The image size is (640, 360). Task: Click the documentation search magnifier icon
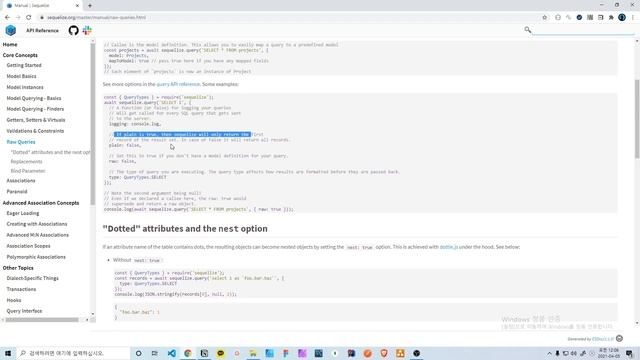[x=528, y=29]
